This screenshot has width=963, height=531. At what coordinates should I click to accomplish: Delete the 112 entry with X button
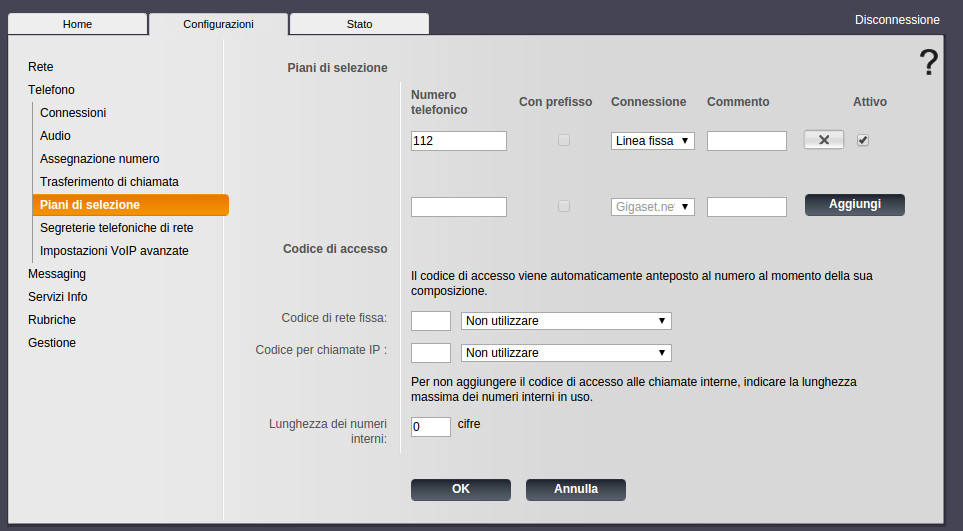pyautogui.click(x=824, y=140)
